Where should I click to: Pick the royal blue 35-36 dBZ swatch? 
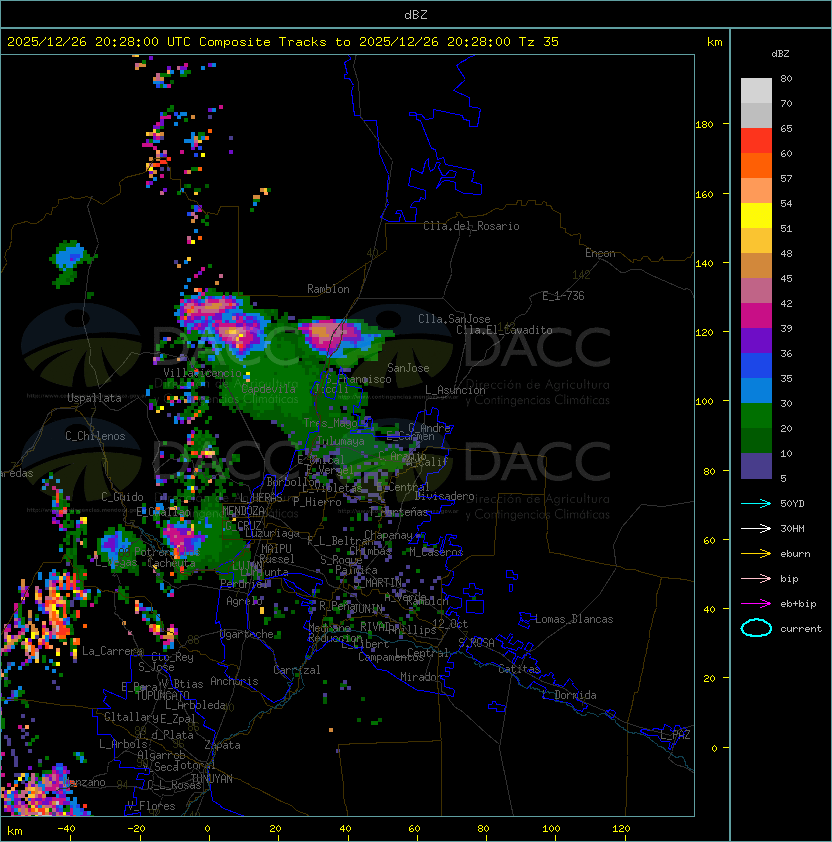click(x=756, y=366)
